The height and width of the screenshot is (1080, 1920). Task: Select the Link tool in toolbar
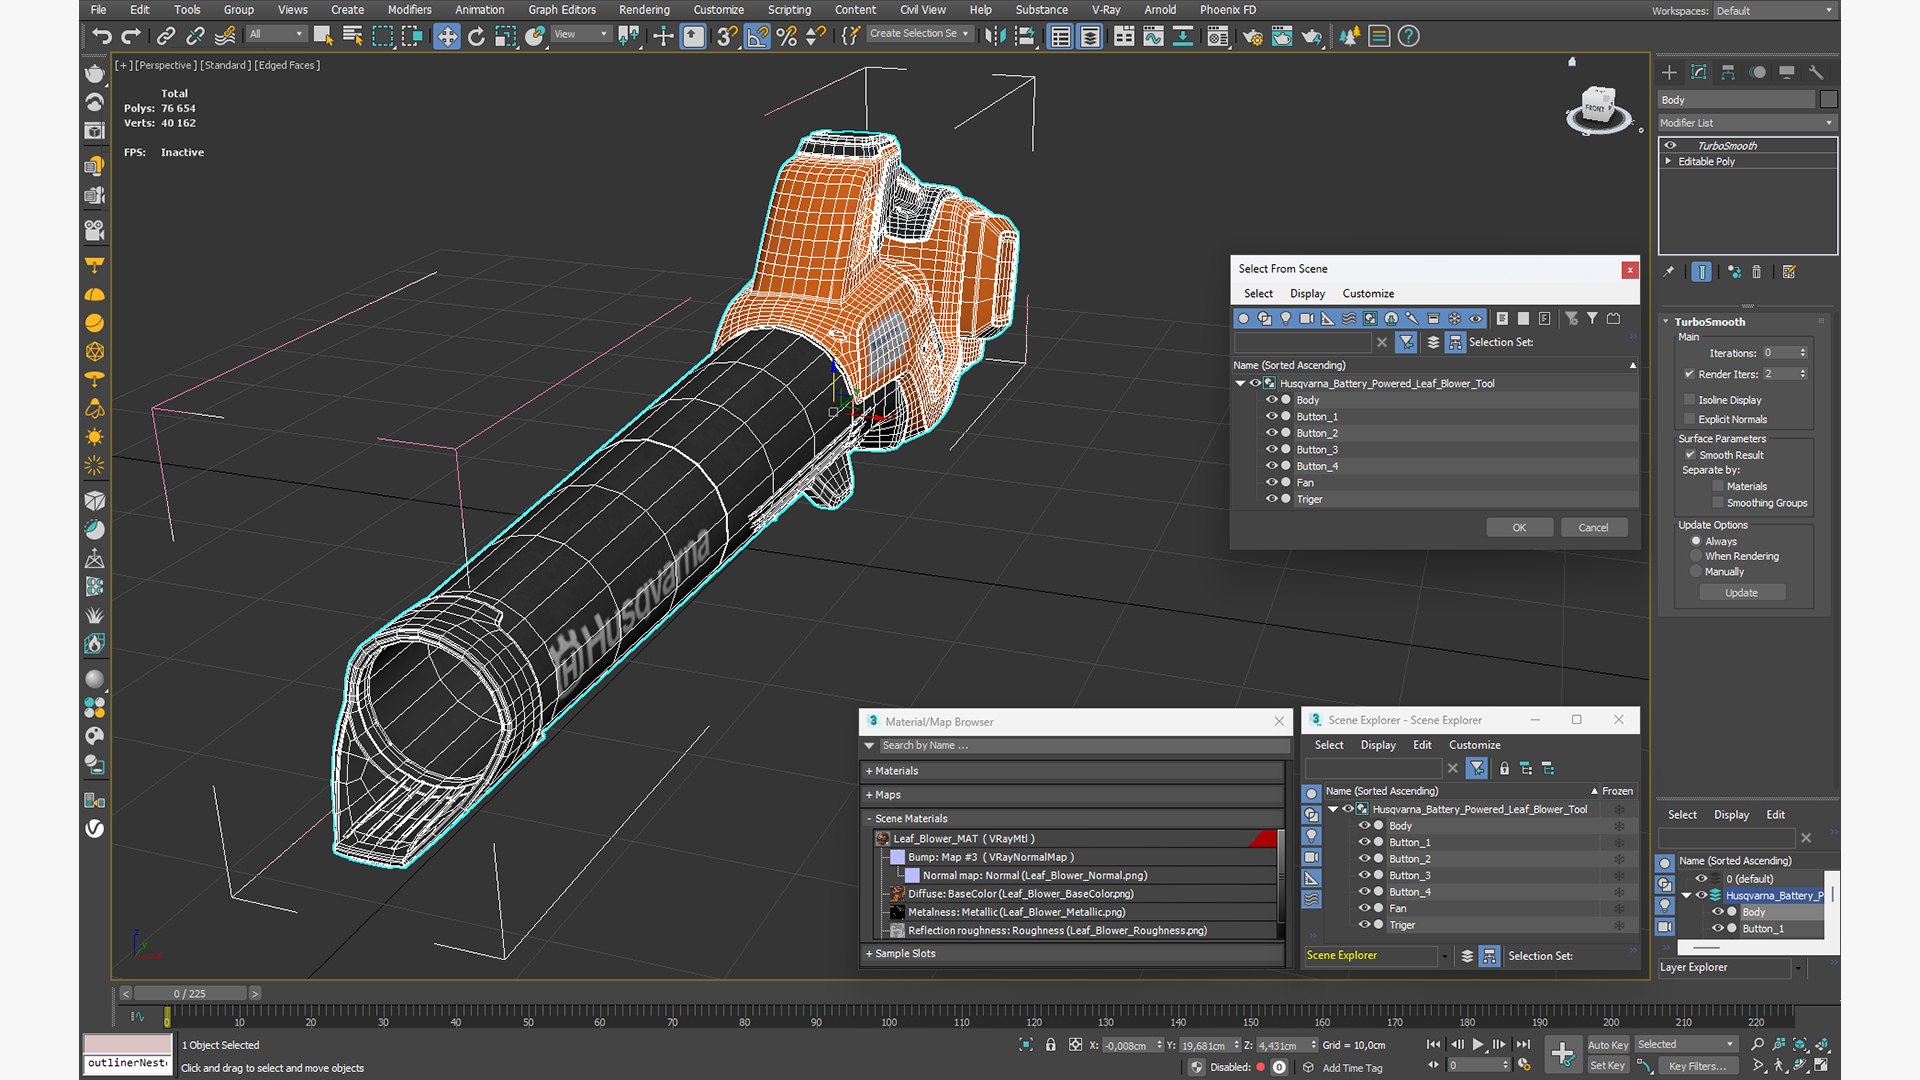(x=166, y=37)
